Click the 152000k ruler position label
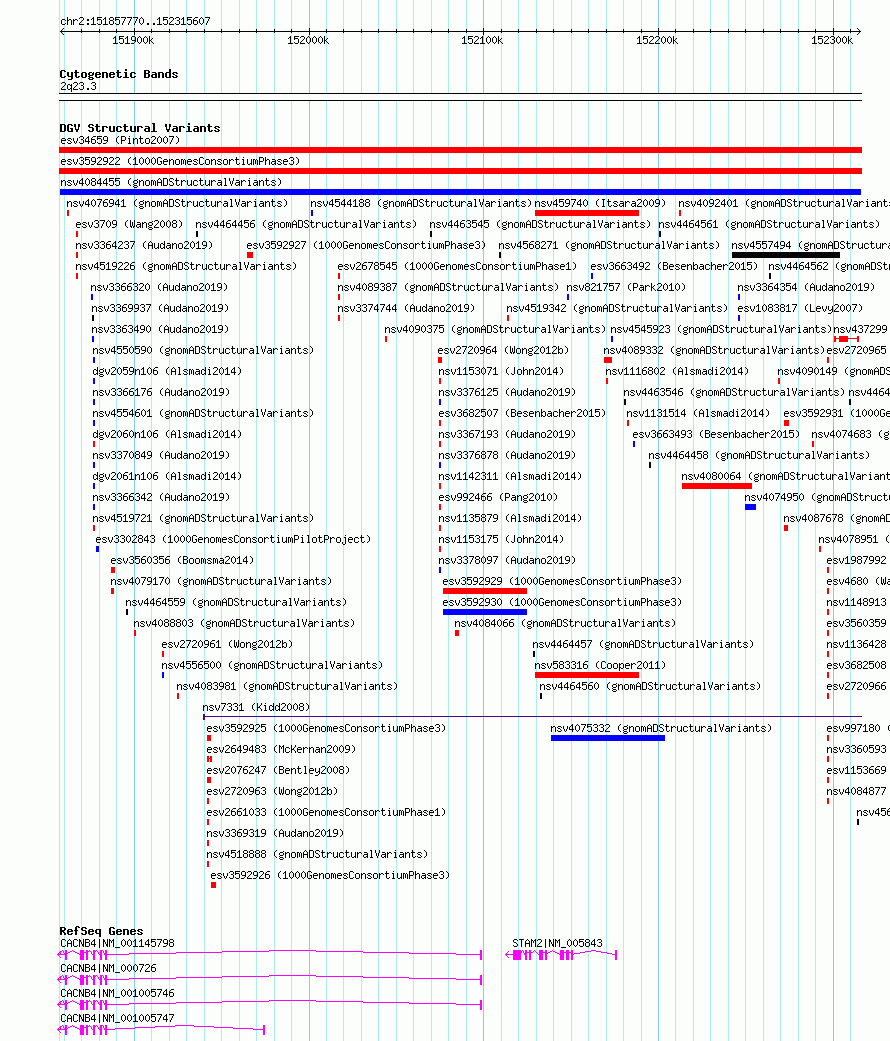The width and height of the screenshot is (890, 1041). click(x=307, y=40)
